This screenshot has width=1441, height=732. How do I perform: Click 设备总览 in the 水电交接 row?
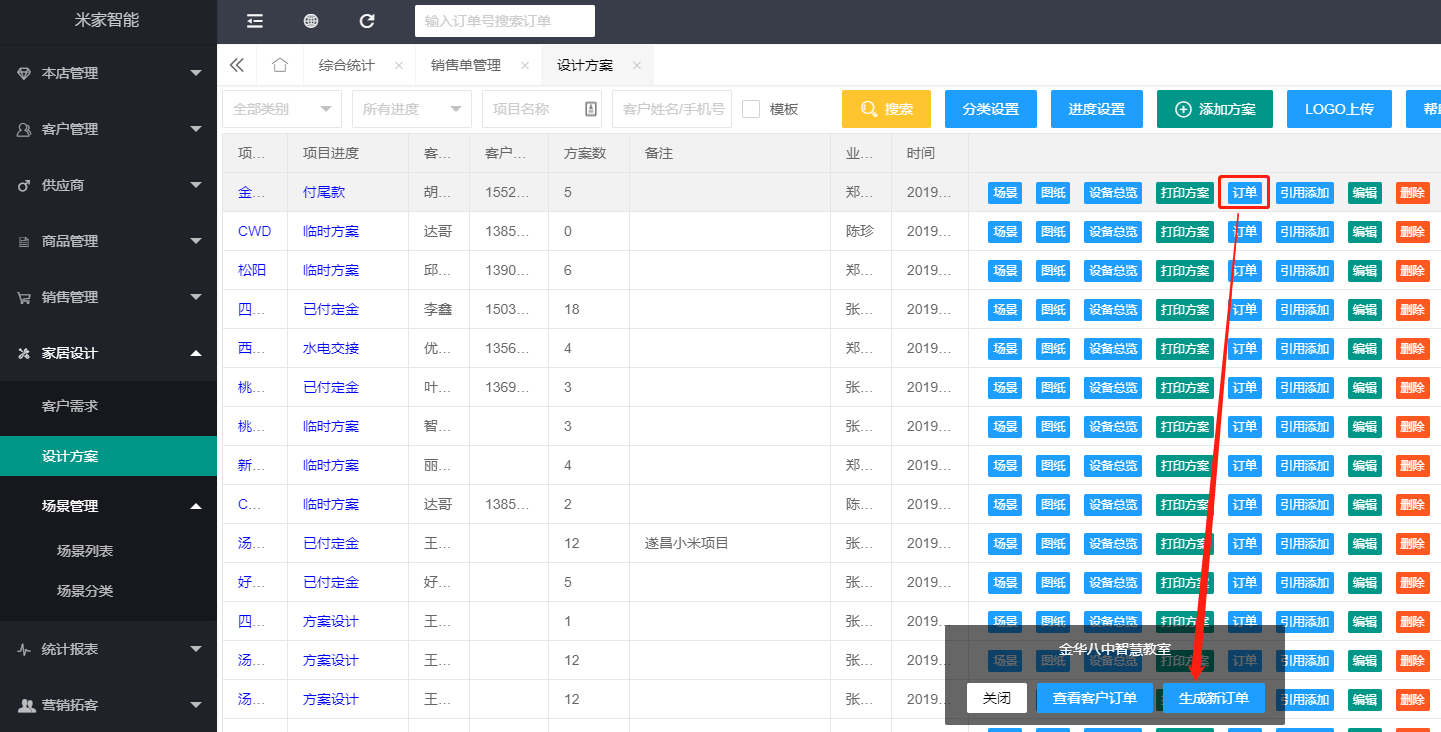pos(1113,349)
